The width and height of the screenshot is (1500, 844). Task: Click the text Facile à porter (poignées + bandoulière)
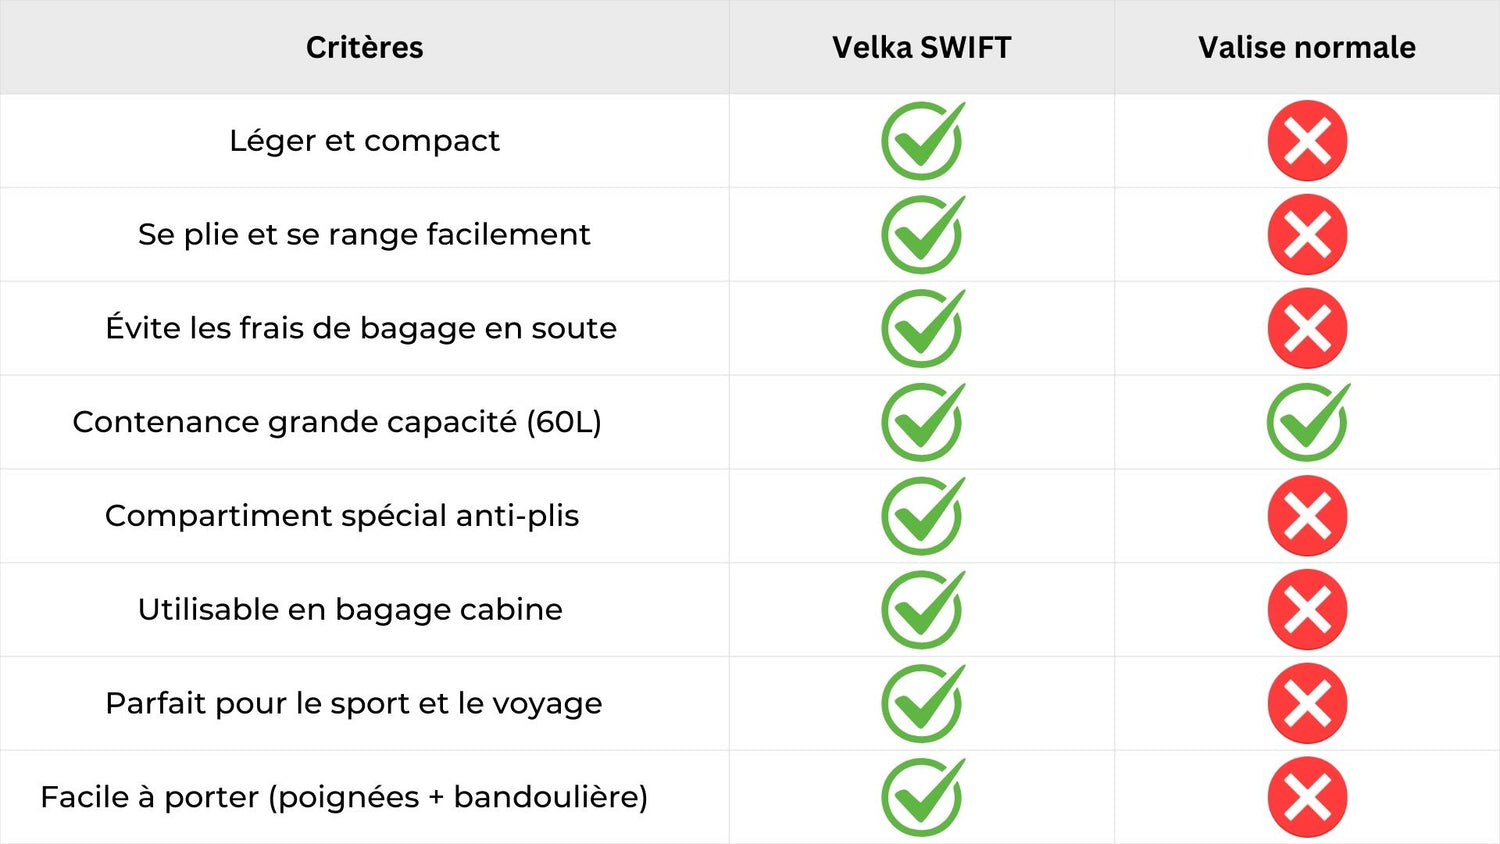click(344, 797)
